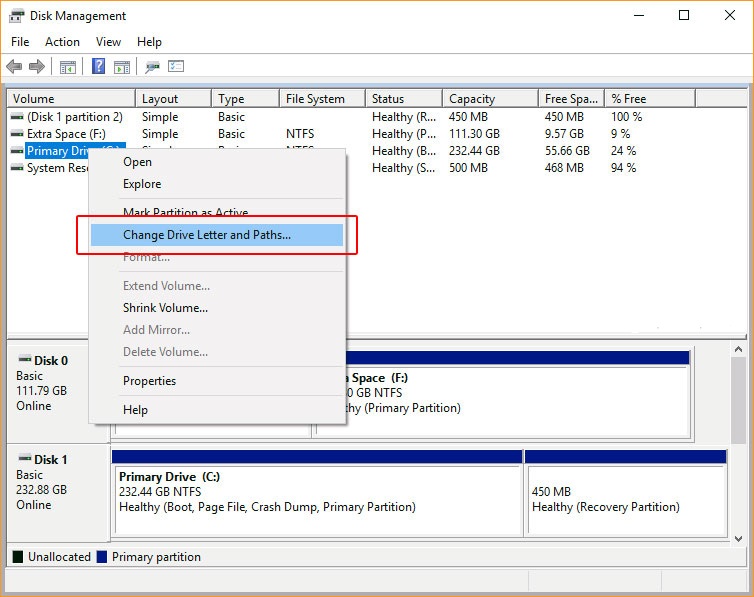754x597 pixels.
Task: Click the scroll down arrow in disk pane
Action: (739, 537)
